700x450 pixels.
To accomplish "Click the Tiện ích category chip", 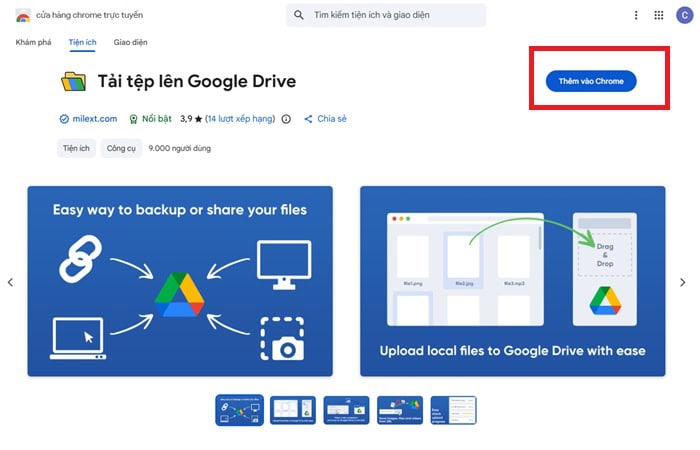I will coord(76,148).
